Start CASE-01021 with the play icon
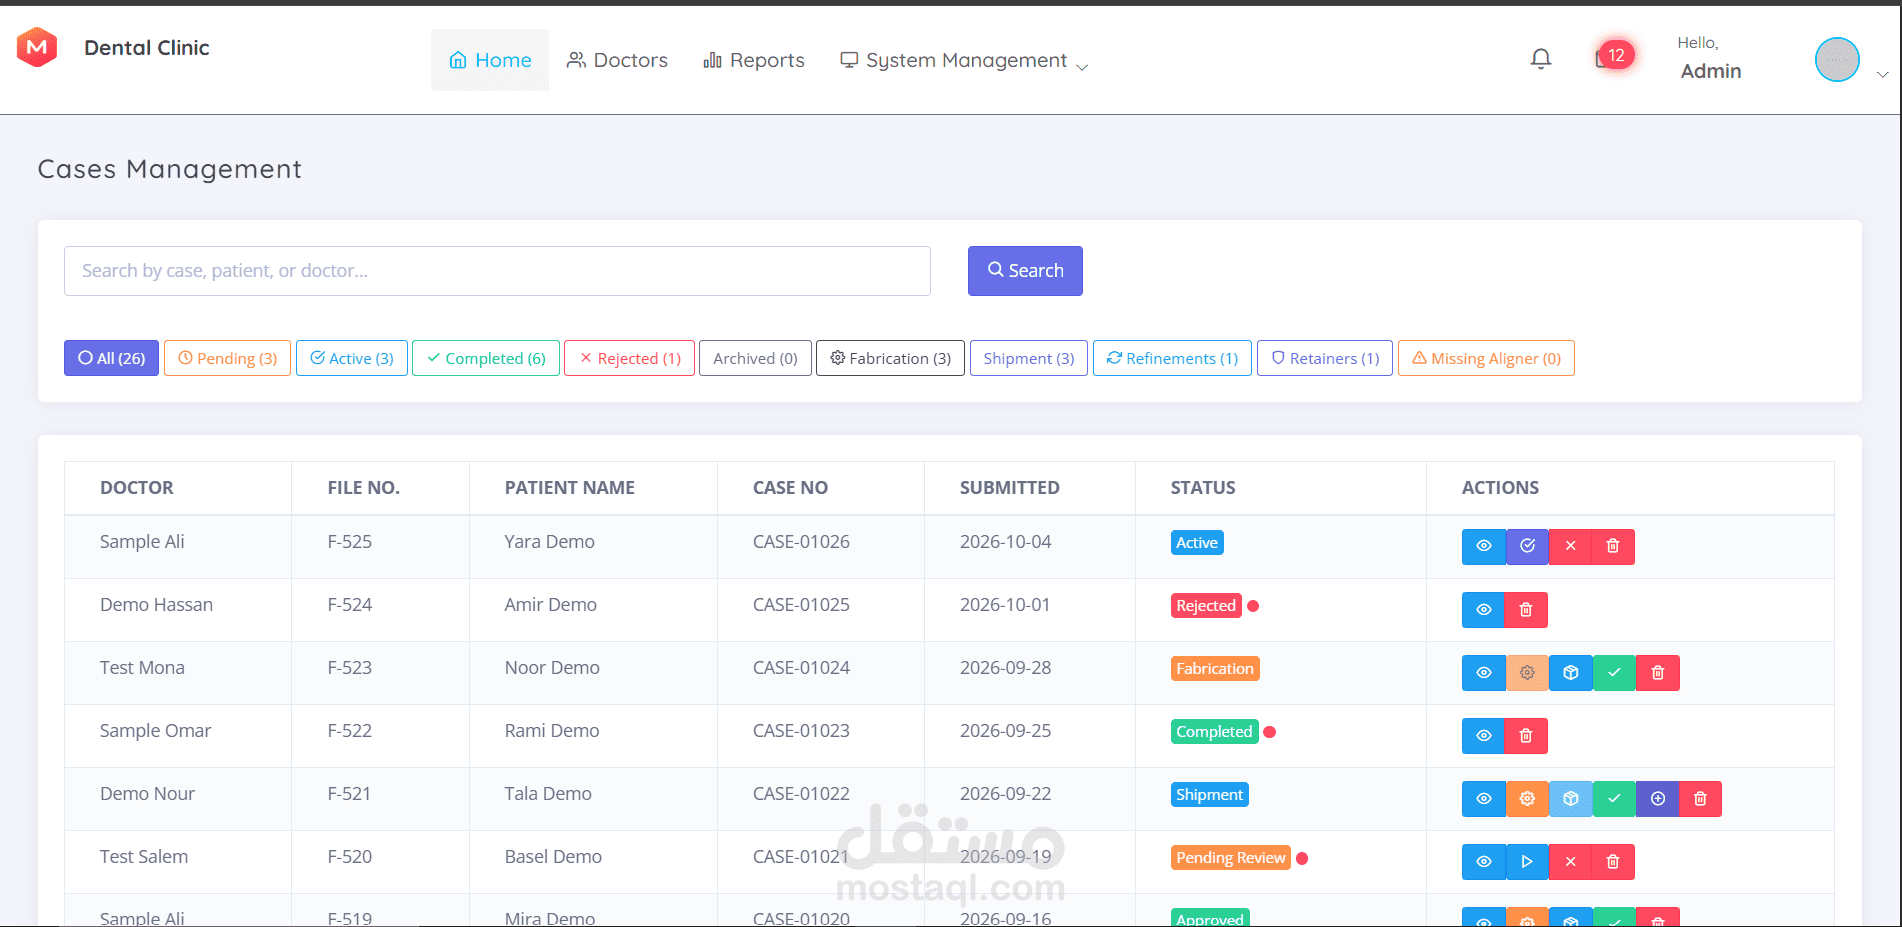 click(x=1527, y=861)
